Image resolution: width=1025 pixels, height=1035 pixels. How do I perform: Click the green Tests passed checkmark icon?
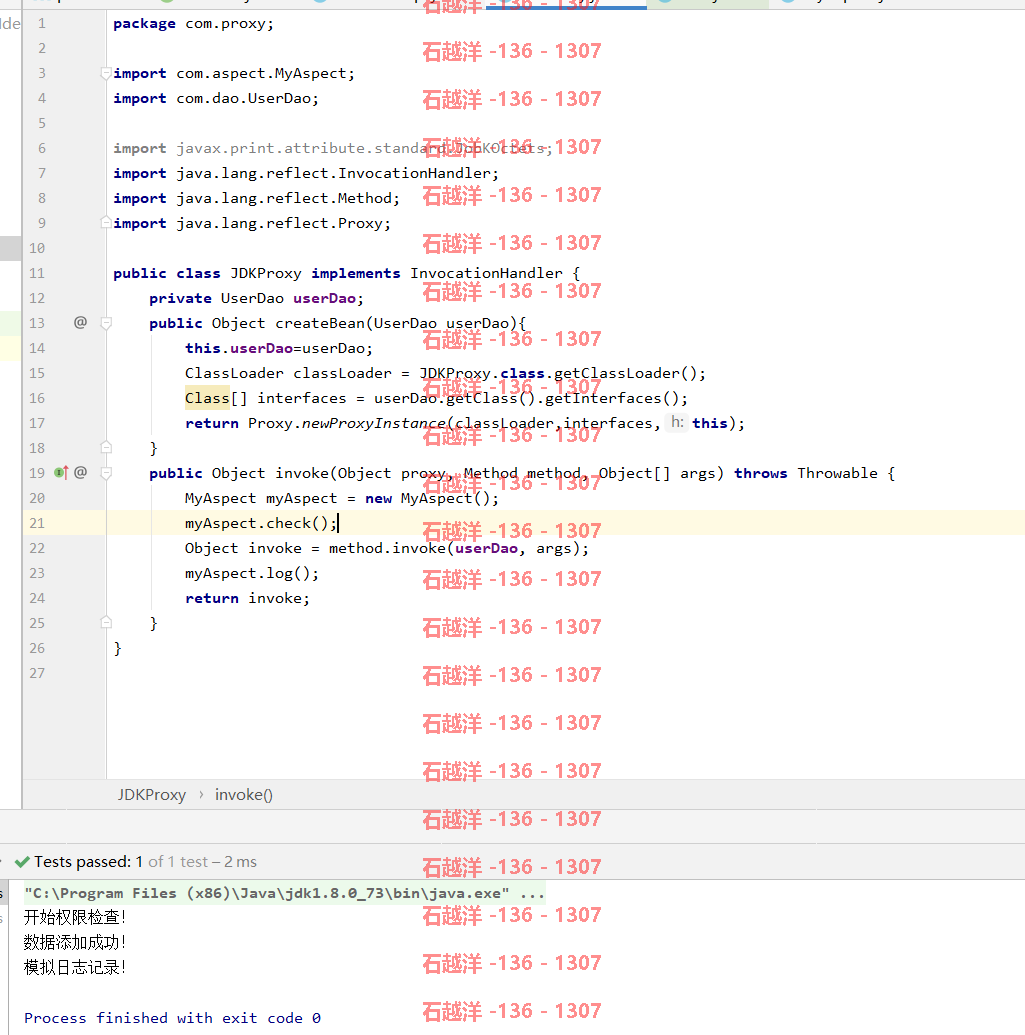pyautogui.click(x=22, y=862)
